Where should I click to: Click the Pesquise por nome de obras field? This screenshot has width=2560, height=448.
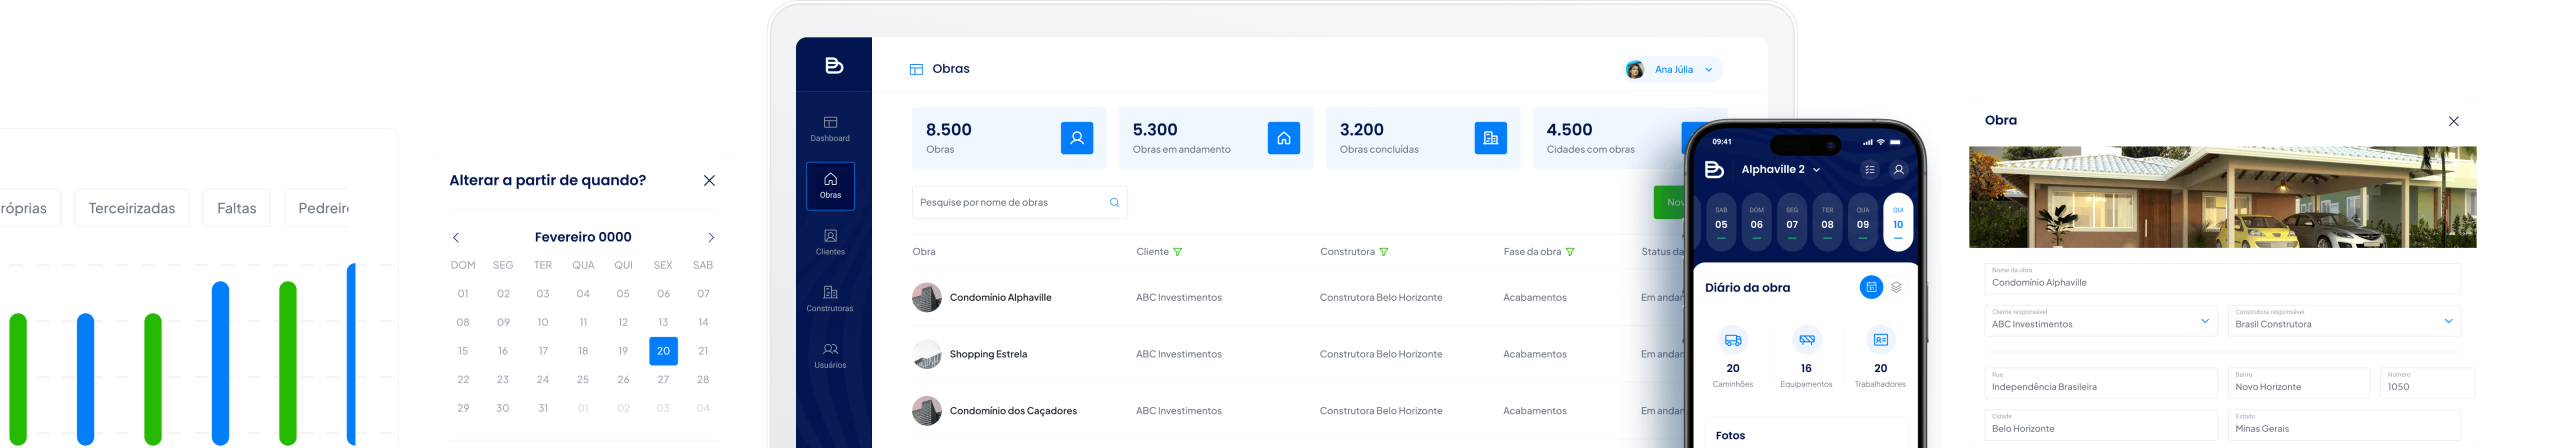[1020, 202]
